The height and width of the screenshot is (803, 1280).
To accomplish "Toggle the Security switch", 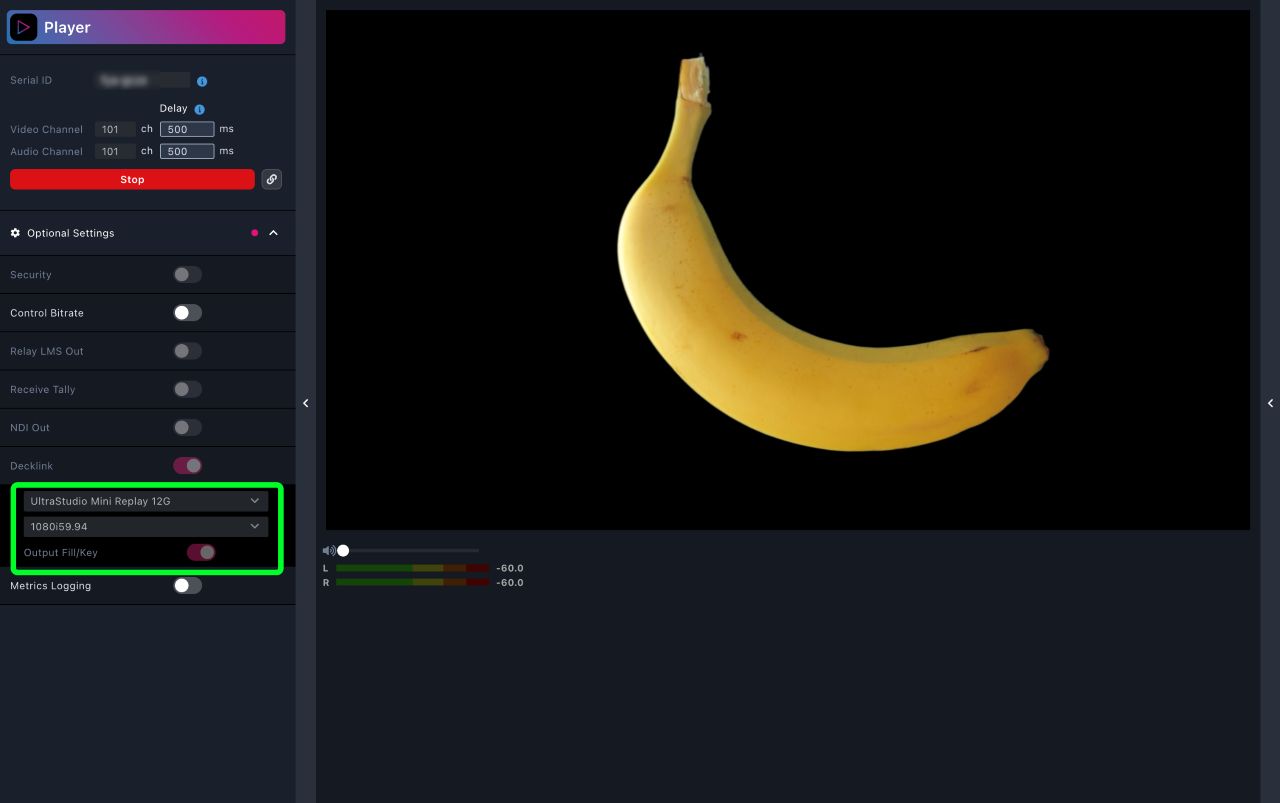I will 187,275.
